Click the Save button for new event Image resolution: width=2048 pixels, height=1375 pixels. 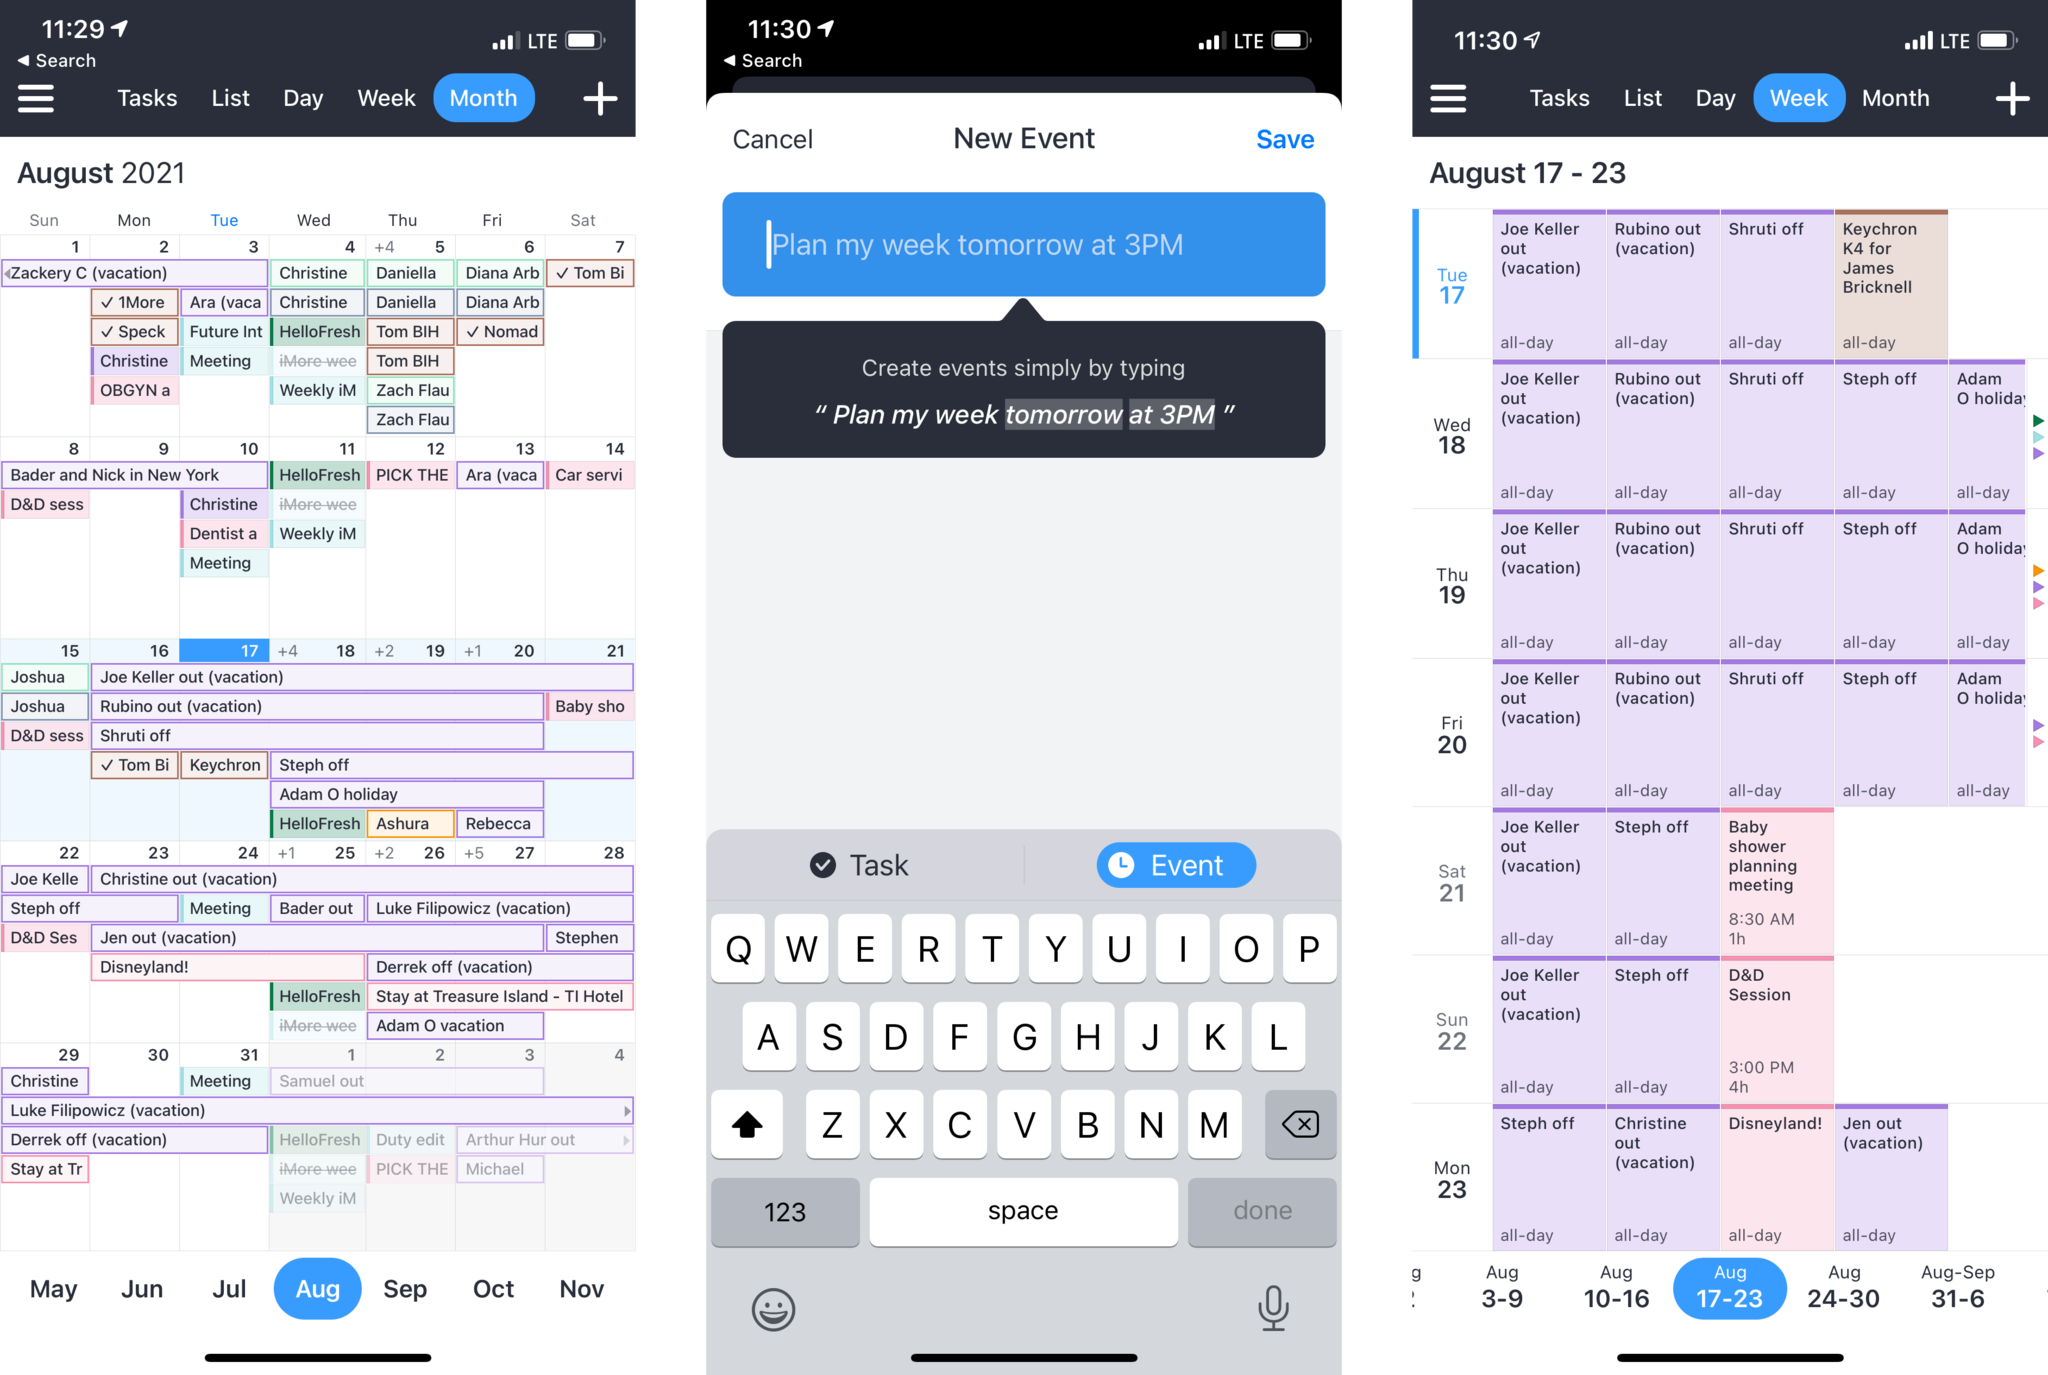coord(1286,140)
